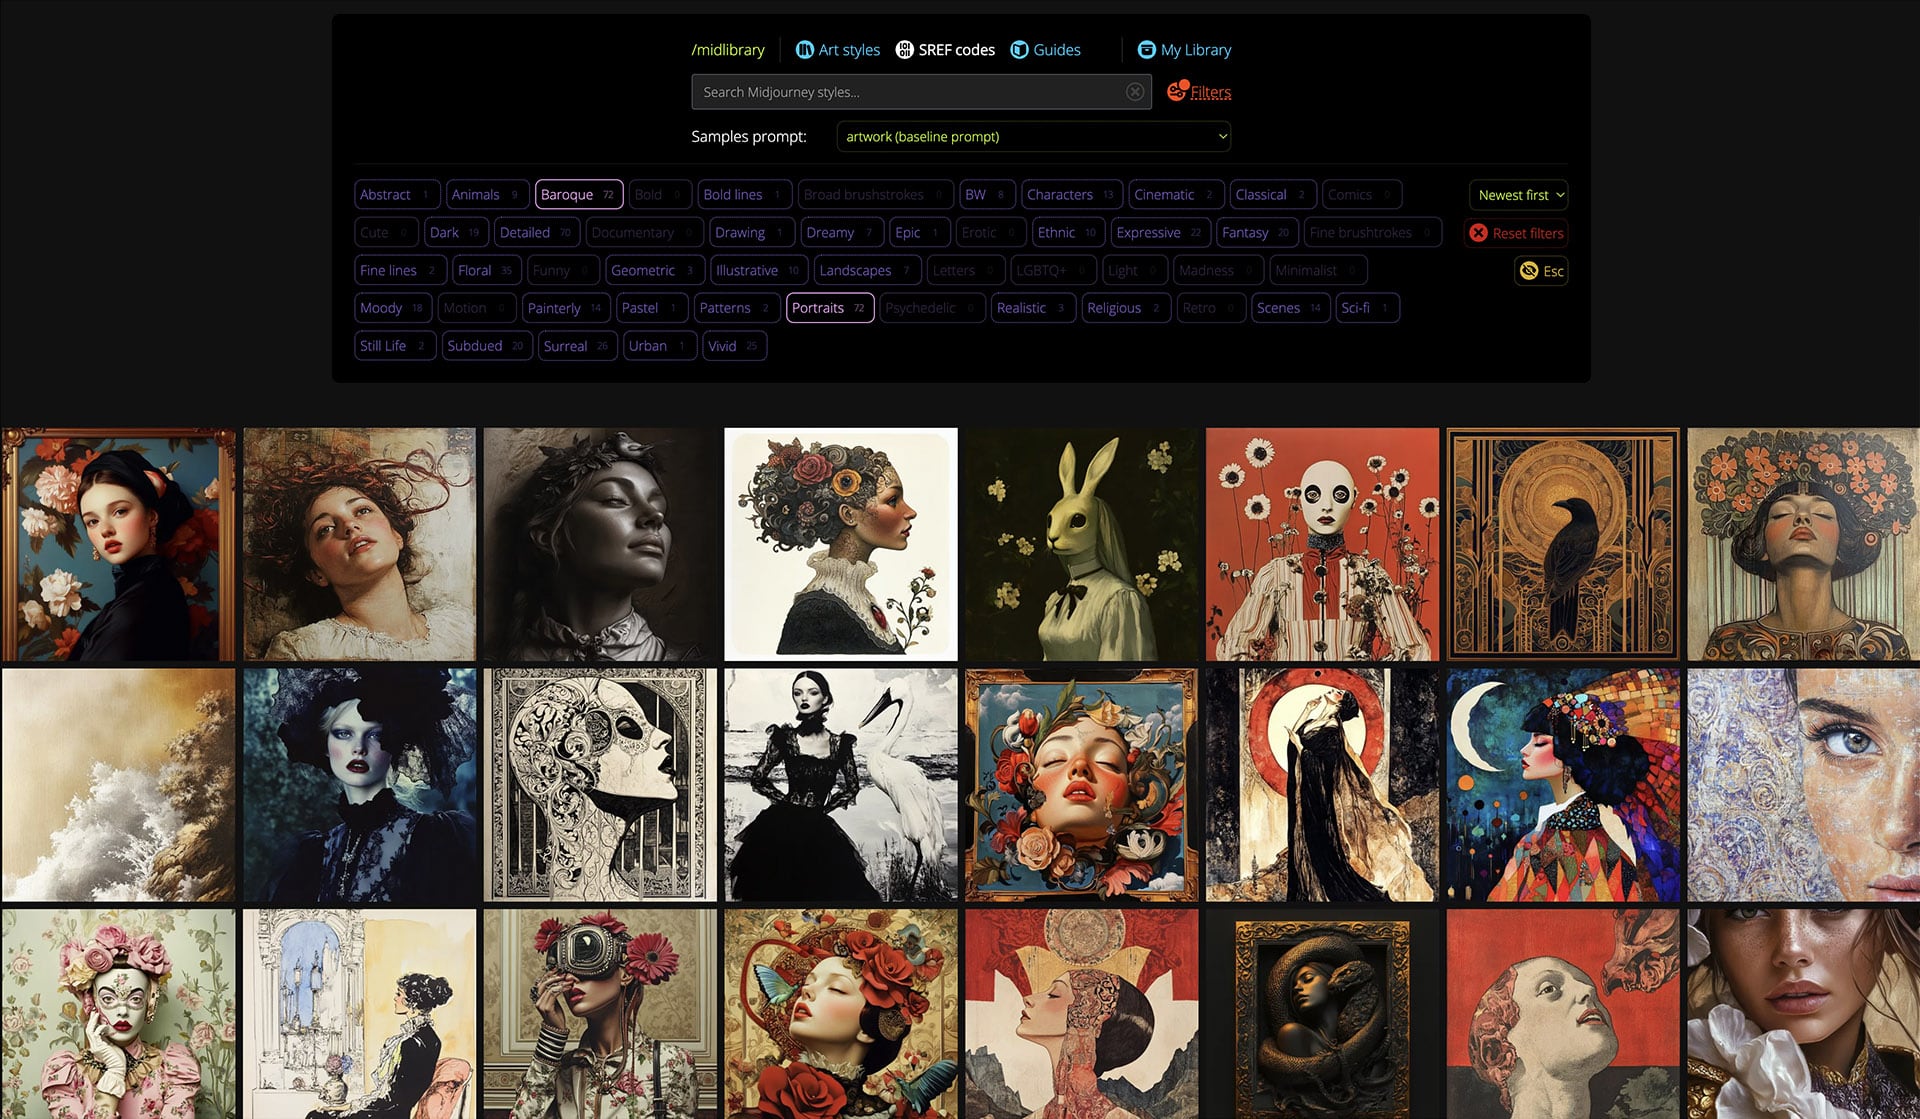This screenshot has width=1920, height=1119.
Task: Click the Art styles icon
Action: (804, 50)
